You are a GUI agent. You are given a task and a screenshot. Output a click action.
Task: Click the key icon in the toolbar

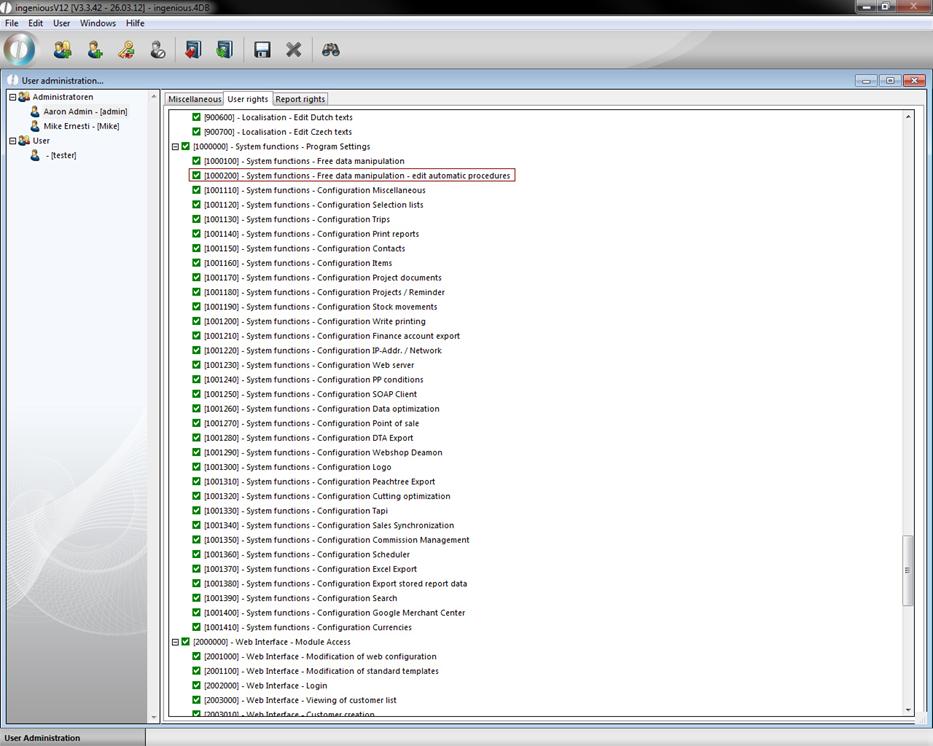tap(126, 50)
